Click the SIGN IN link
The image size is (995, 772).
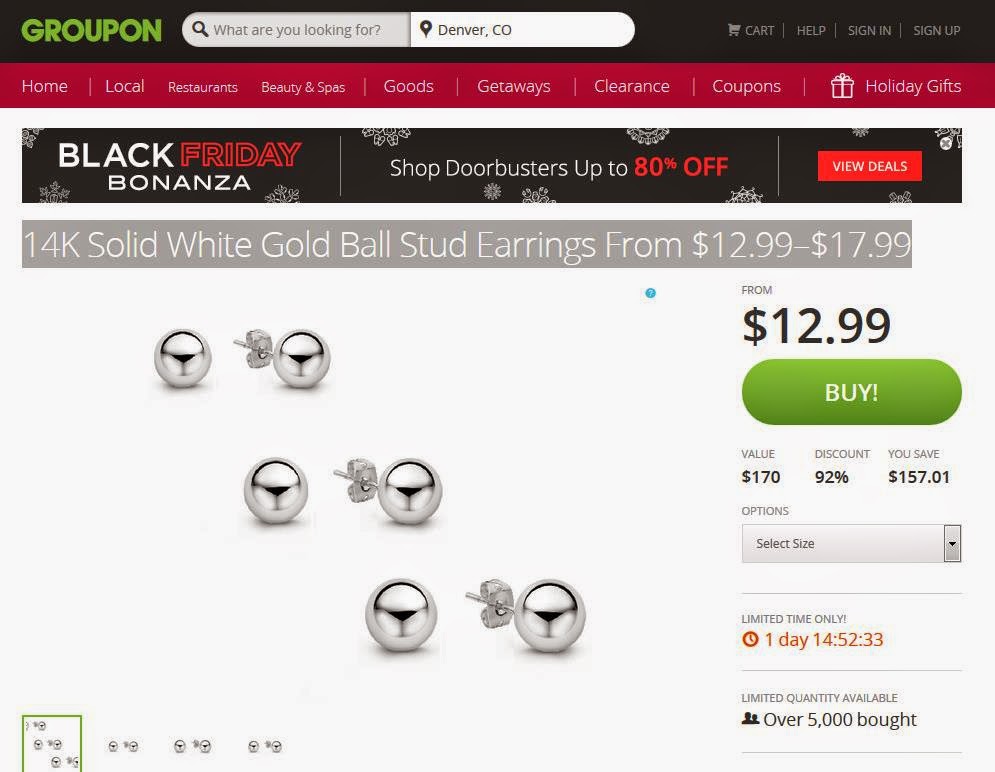pyautogui.click(x=869, y=30)
